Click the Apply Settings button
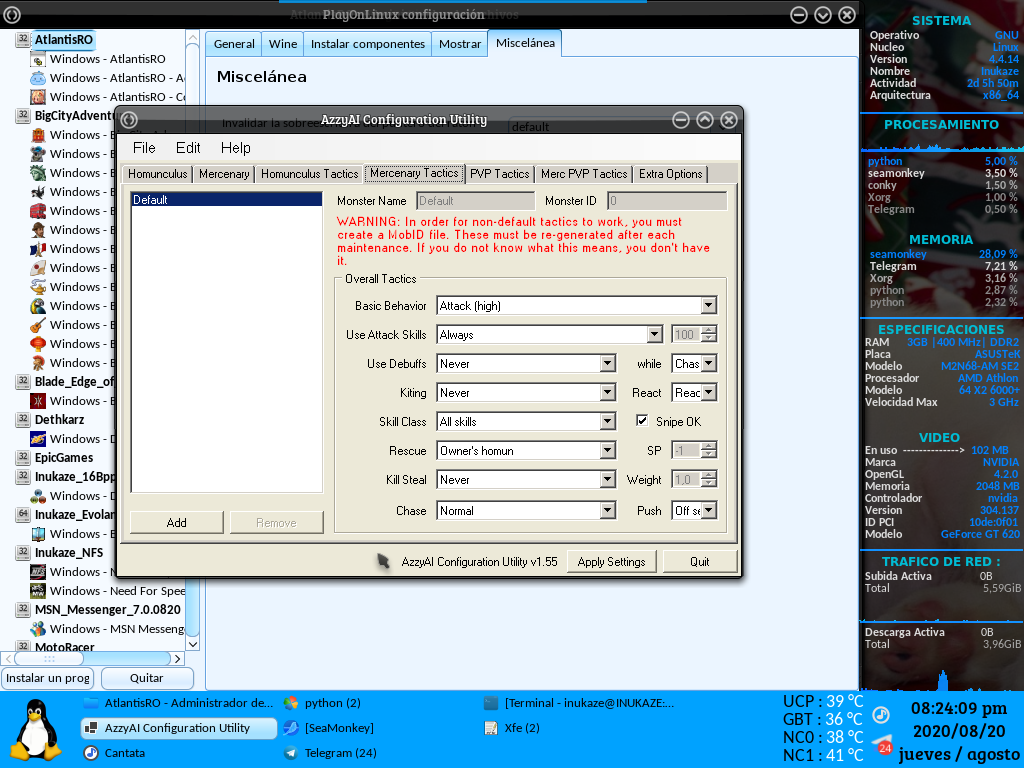Image resolution: width=1024 pixels, height=768 pixels. click(611, 562)
